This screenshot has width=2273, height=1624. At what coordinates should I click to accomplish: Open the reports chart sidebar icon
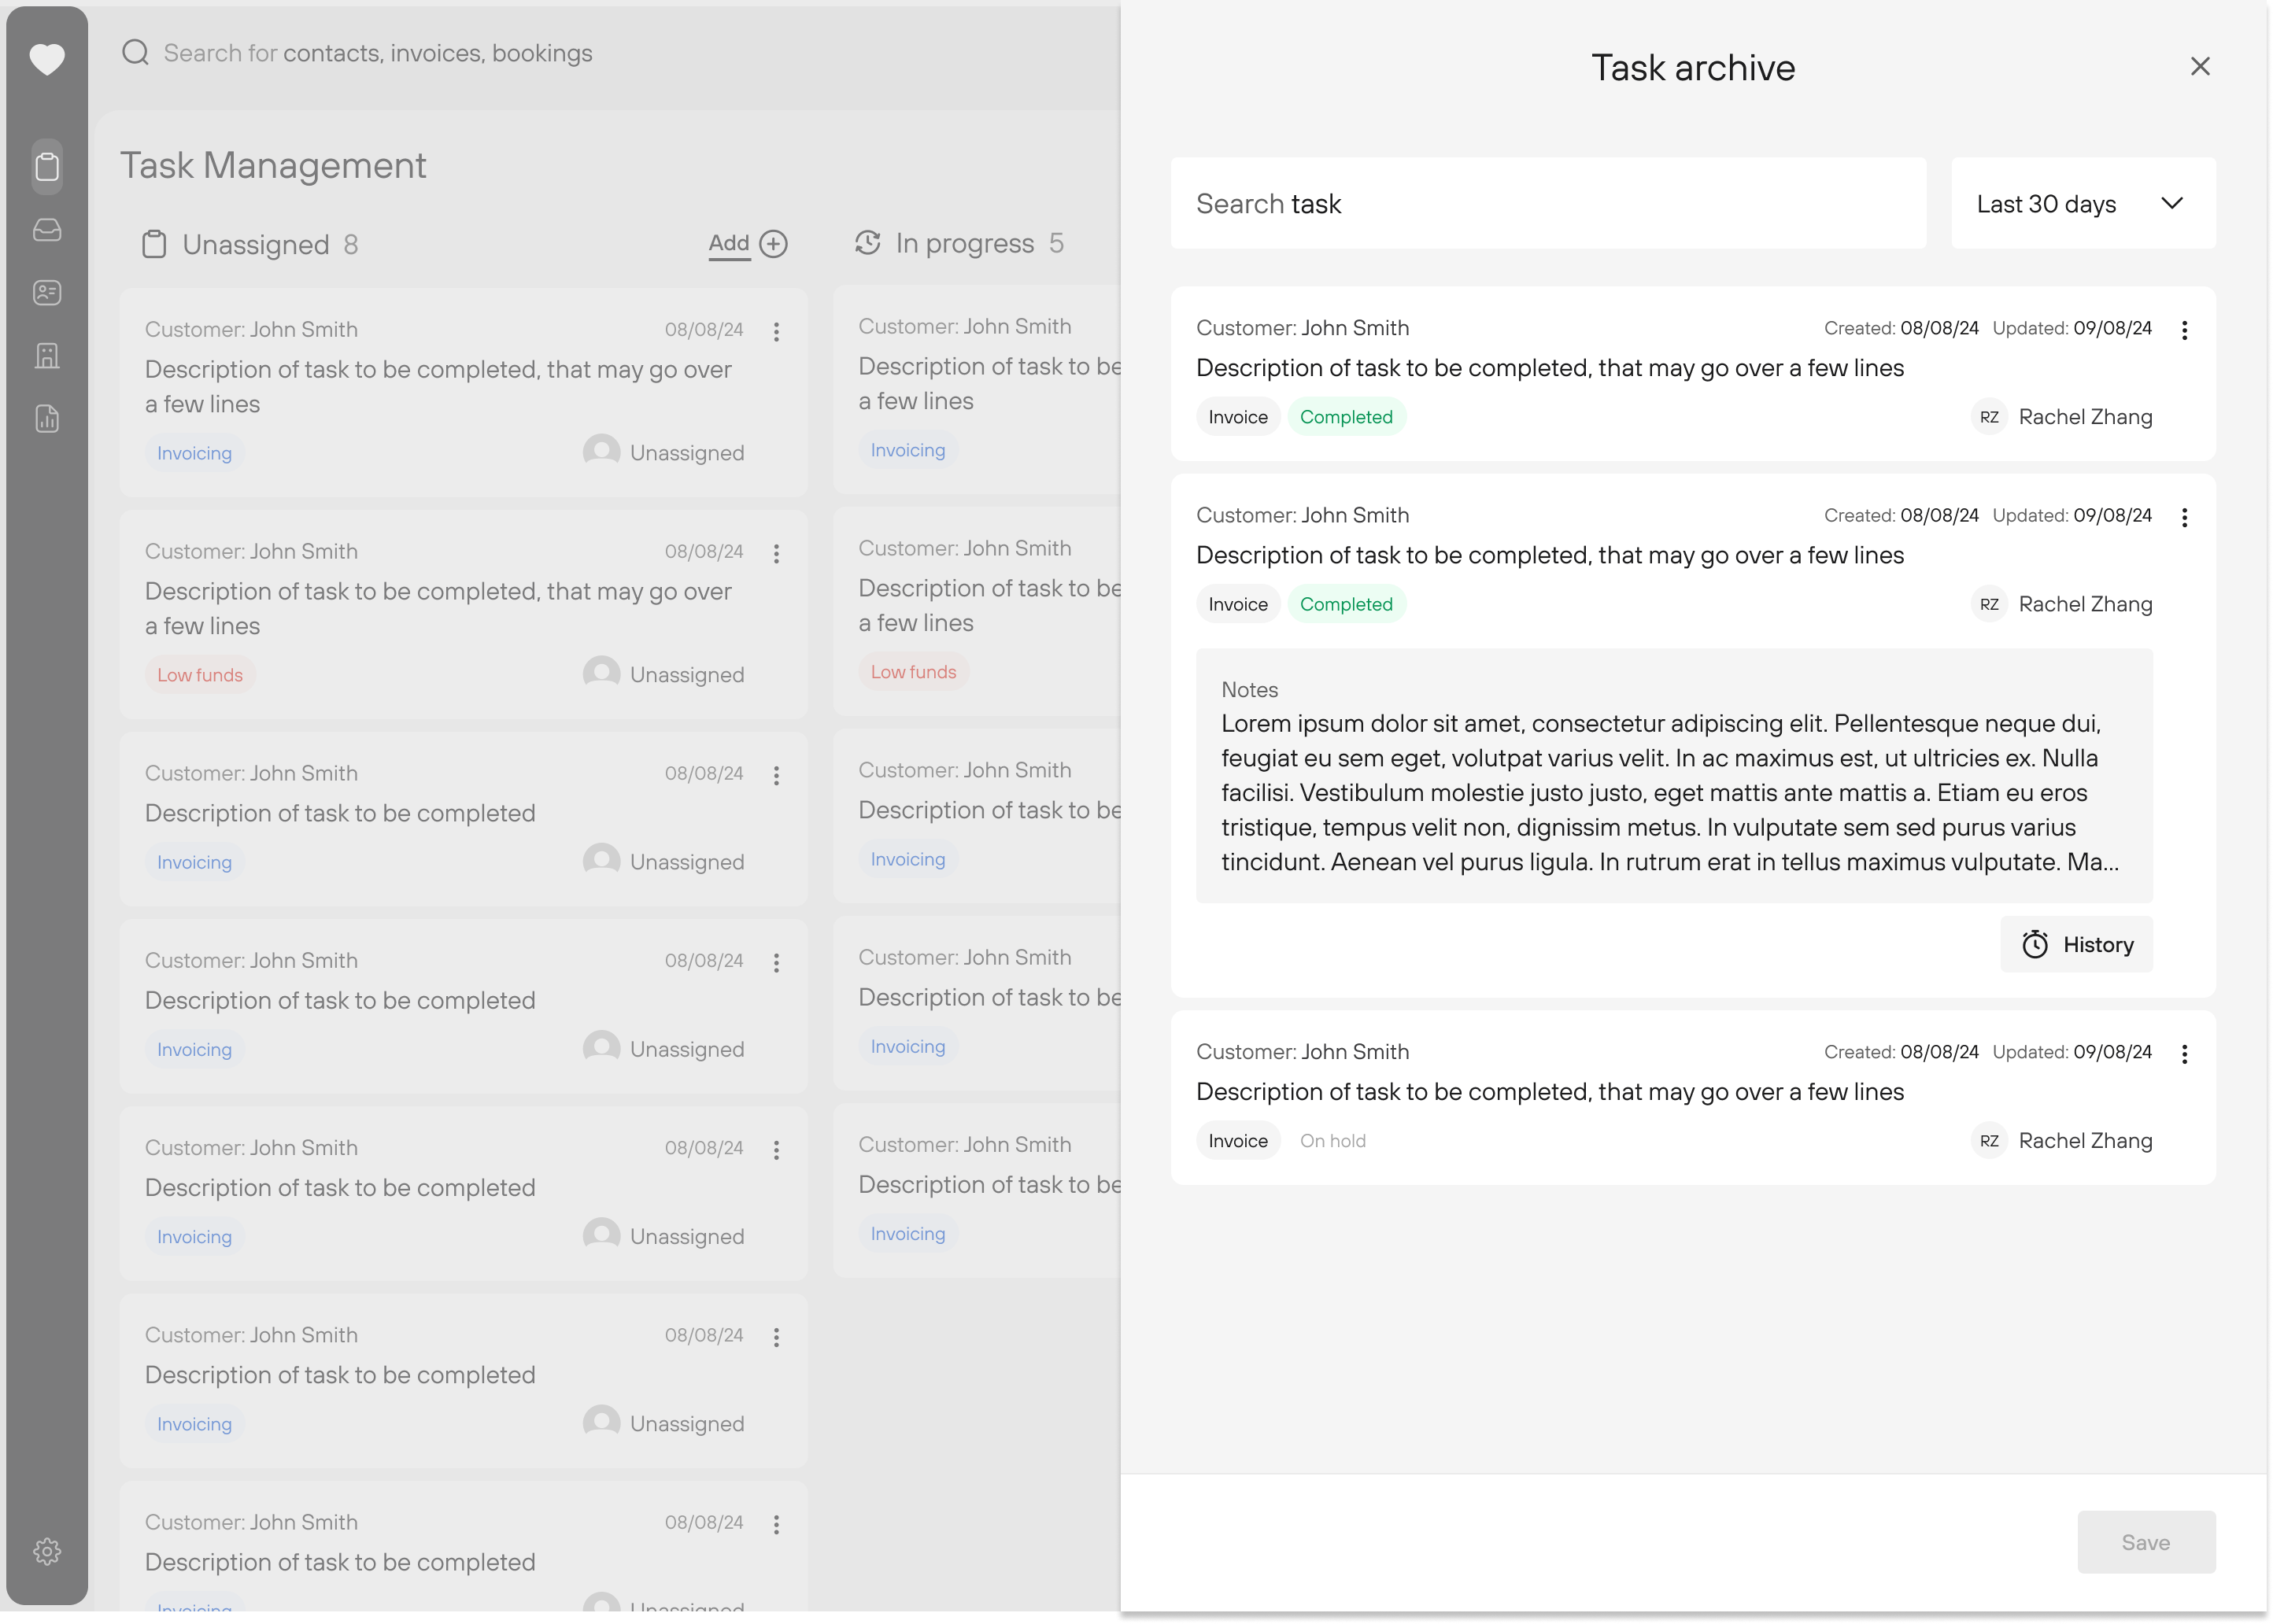[47, 419]
